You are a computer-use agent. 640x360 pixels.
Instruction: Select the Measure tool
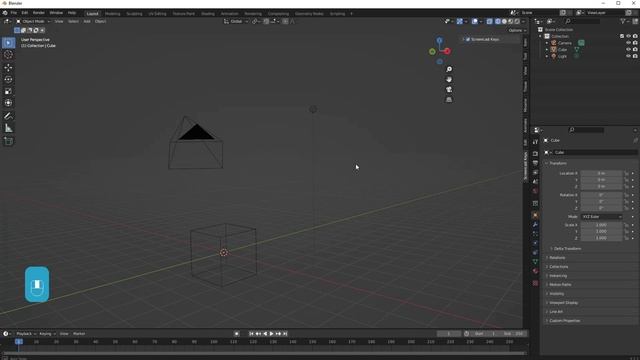[x=8, y=128]
